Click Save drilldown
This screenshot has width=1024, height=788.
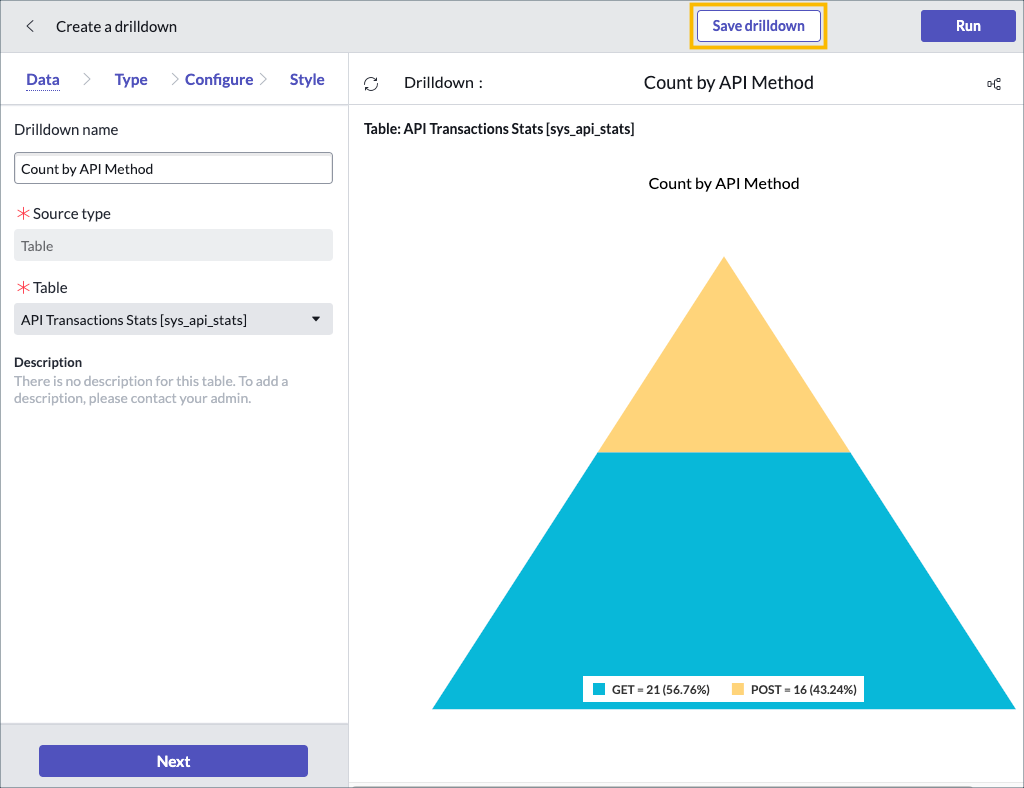point(758,26)
